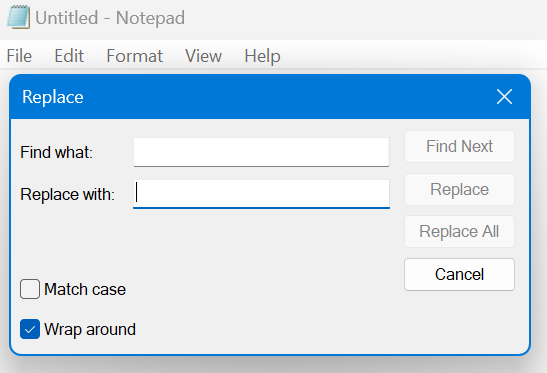Click the Find what text field
The width and height of the screenshot is (547, 373).
click(x=261, y=152)
